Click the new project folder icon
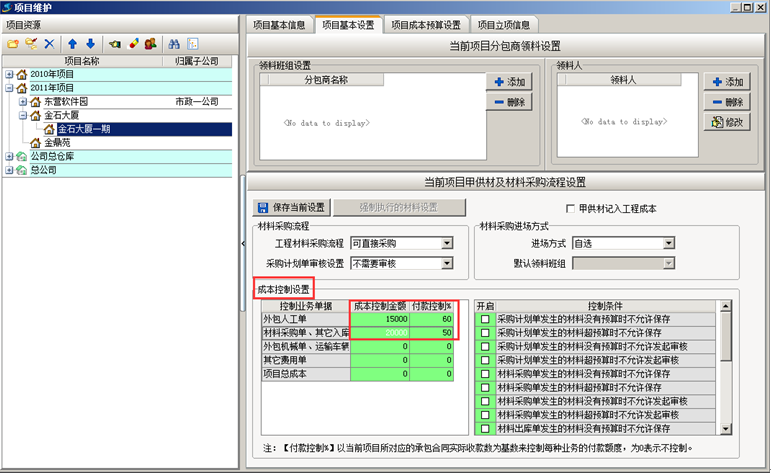The height and width of the screenshot is (474, 771). pyautogui.click(x=13, y=44)
